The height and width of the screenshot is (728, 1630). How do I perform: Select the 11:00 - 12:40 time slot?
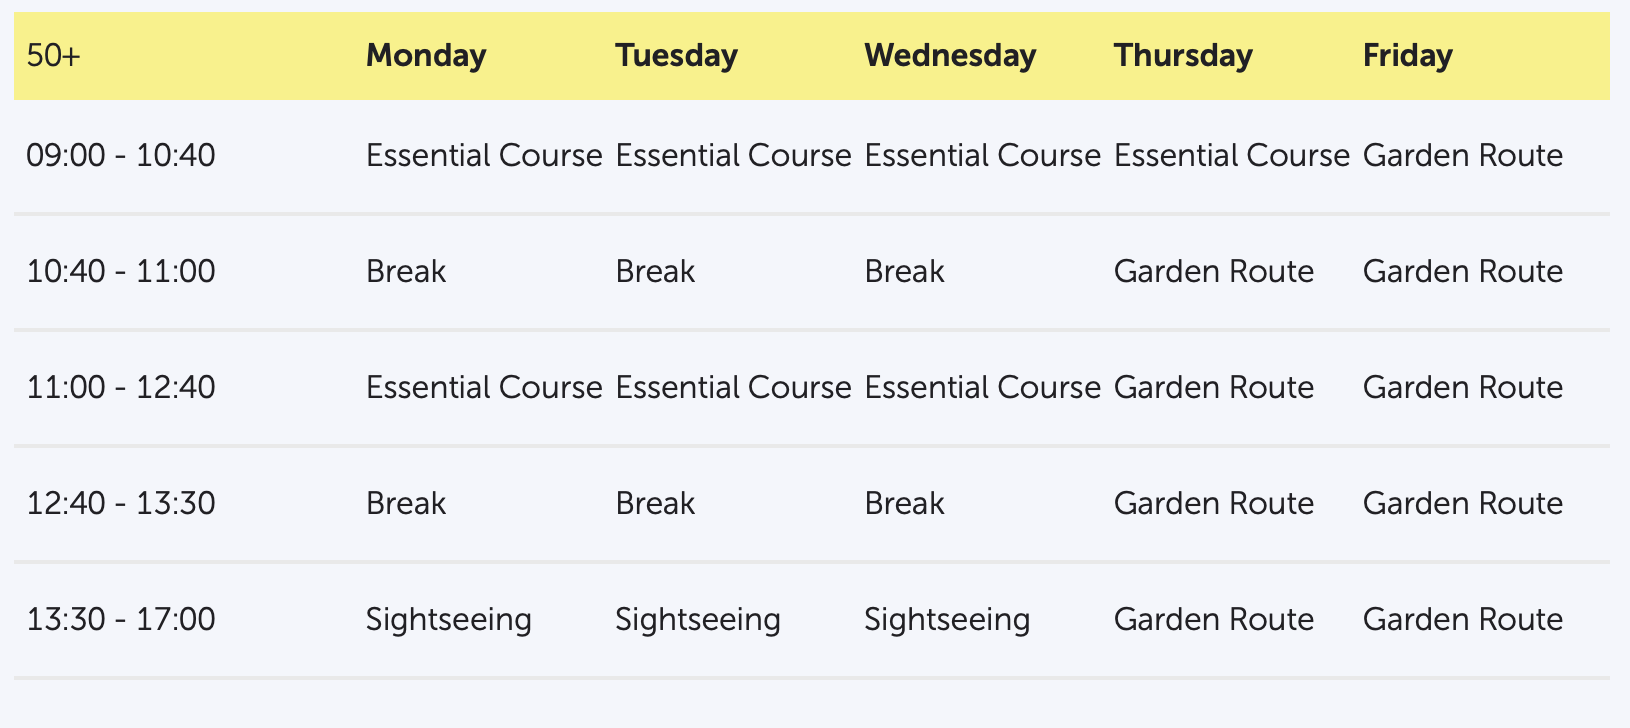coord(121,388)
